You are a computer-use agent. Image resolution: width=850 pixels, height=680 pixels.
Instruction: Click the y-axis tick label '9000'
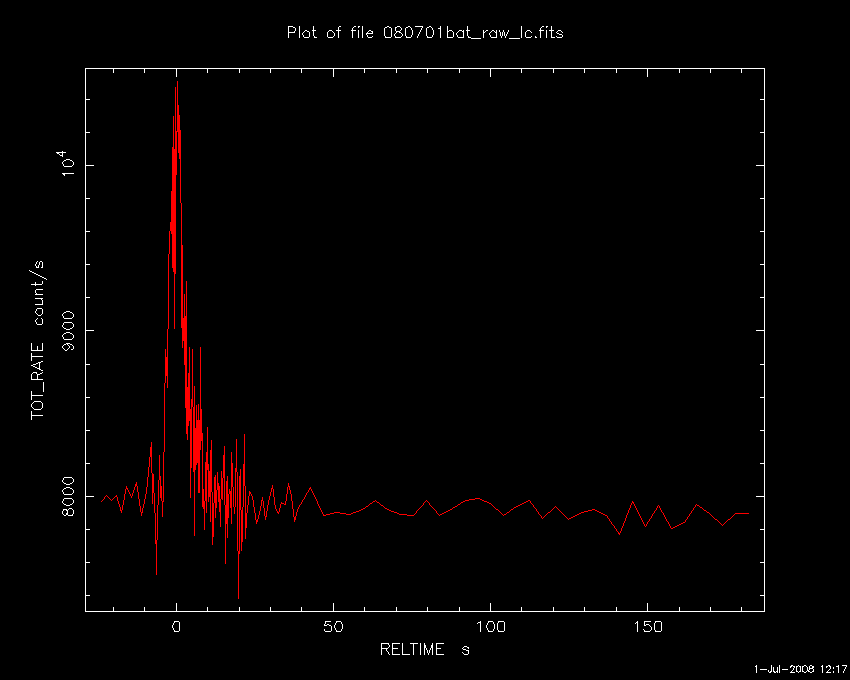69,331
